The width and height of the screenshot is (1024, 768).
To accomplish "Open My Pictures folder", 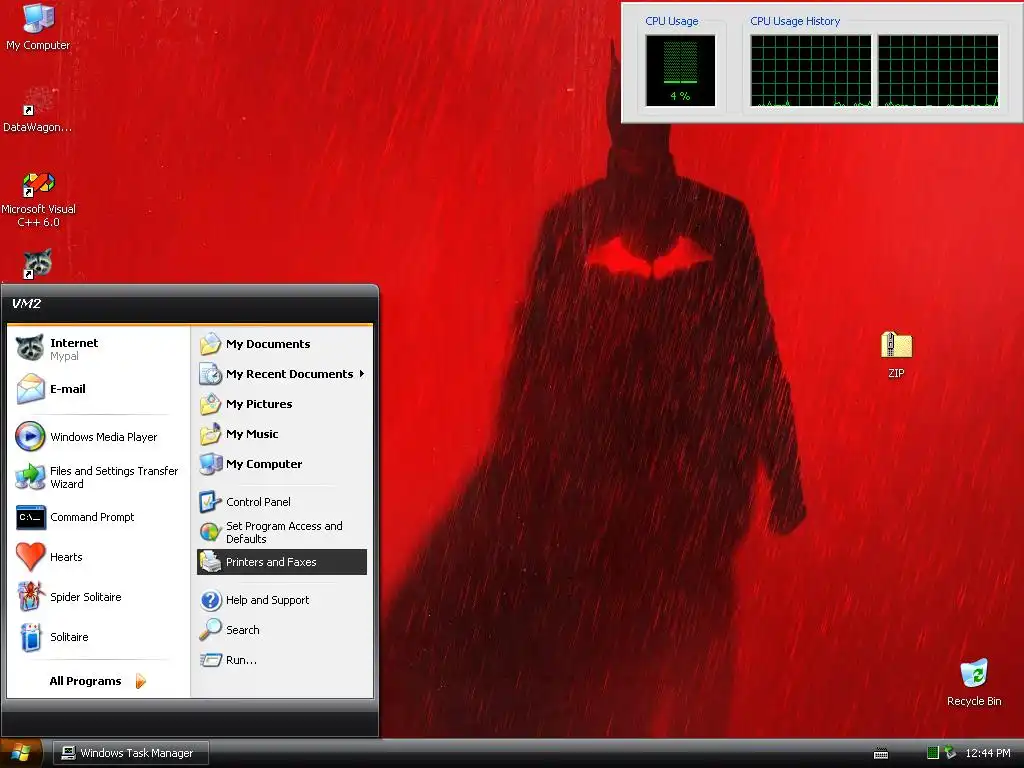I will click(281, 404).
